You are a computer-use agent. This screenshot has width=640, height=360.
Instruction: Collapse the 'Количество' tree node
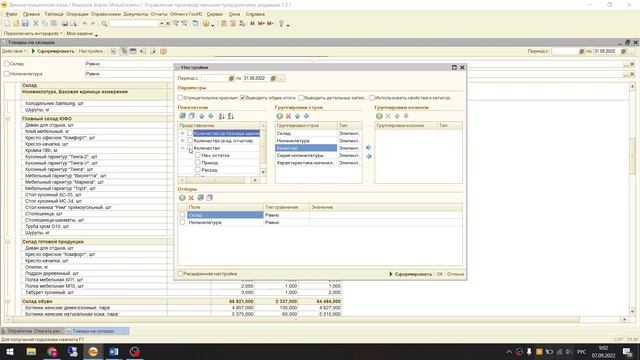click(x=182, y=148)
